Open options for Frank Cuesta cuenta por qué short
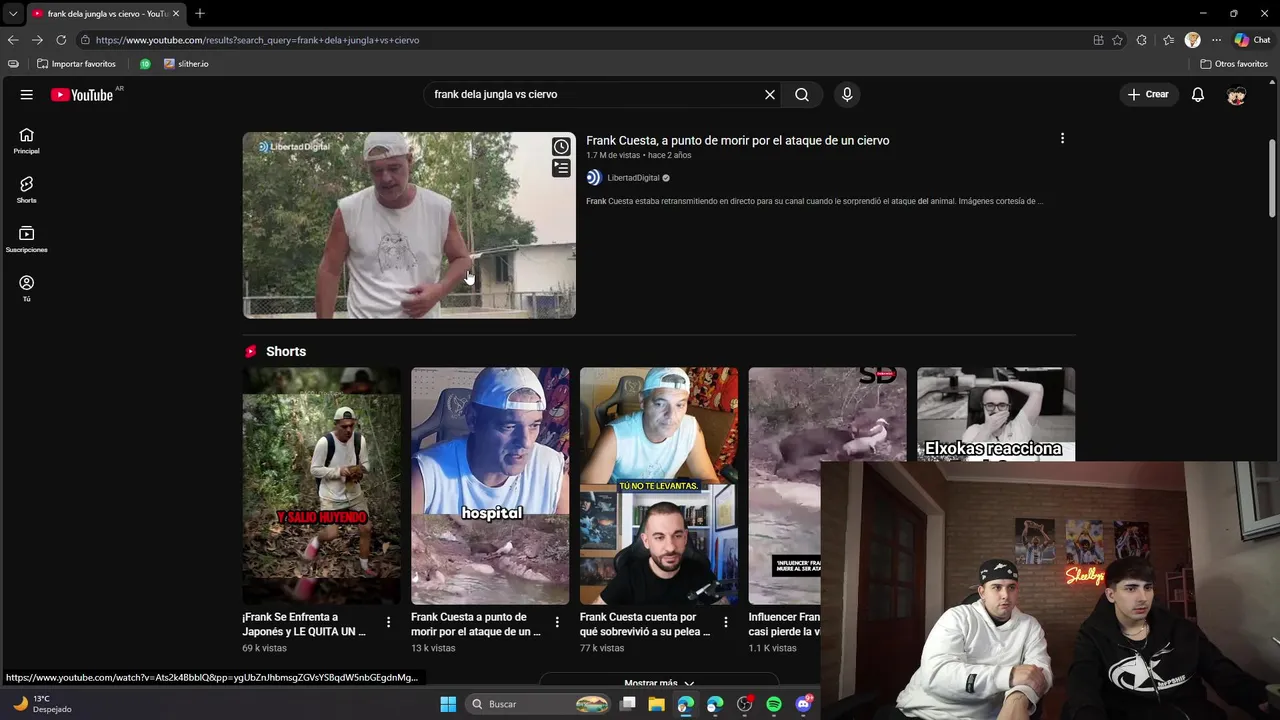 click(x=726, y=622)
